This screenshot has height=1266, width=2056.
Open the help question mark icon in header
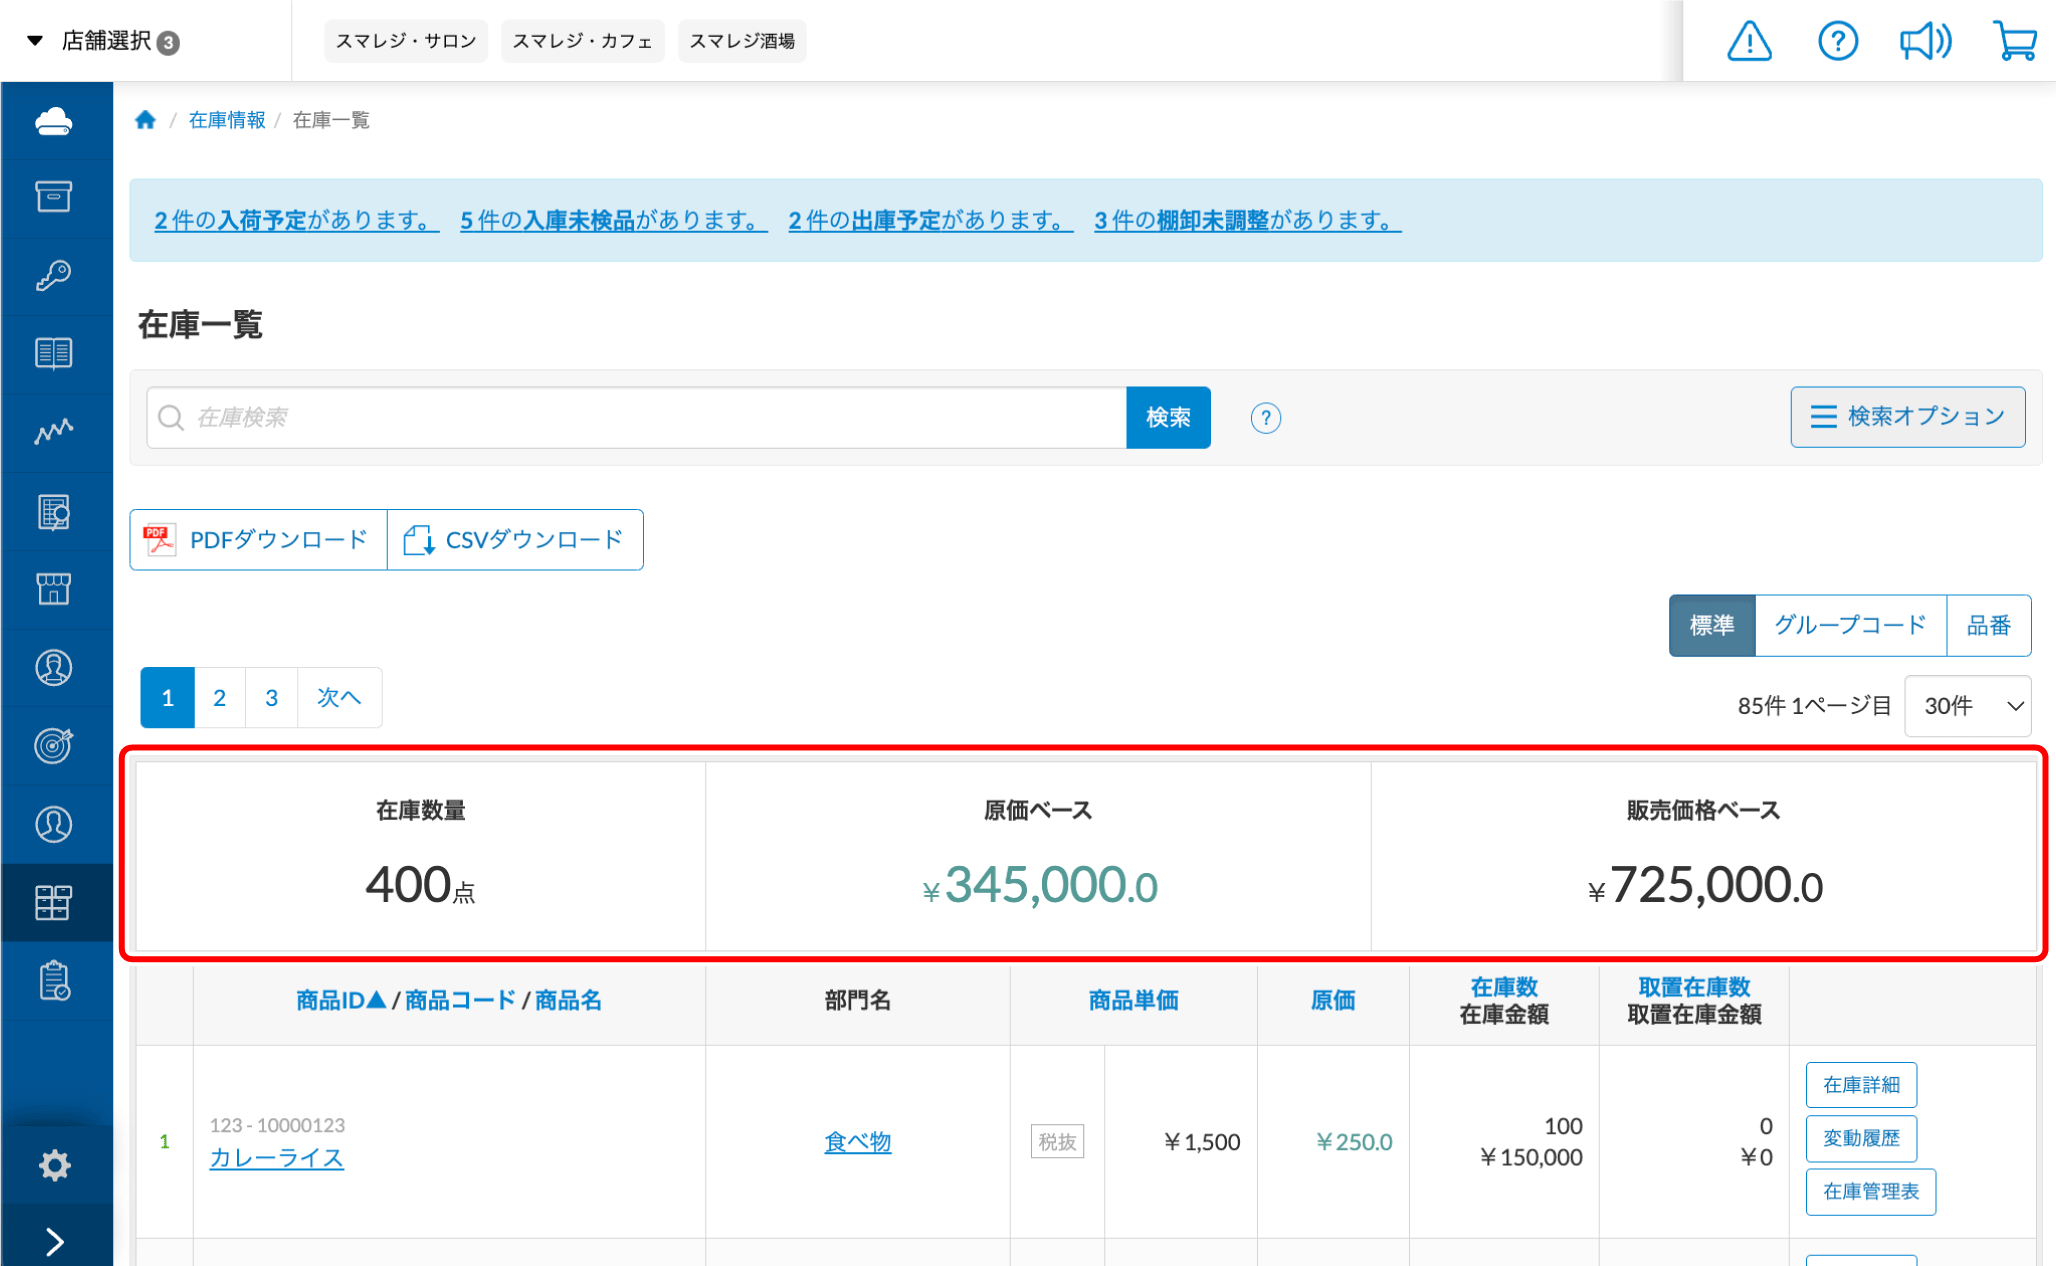[x=1837, y=41]
